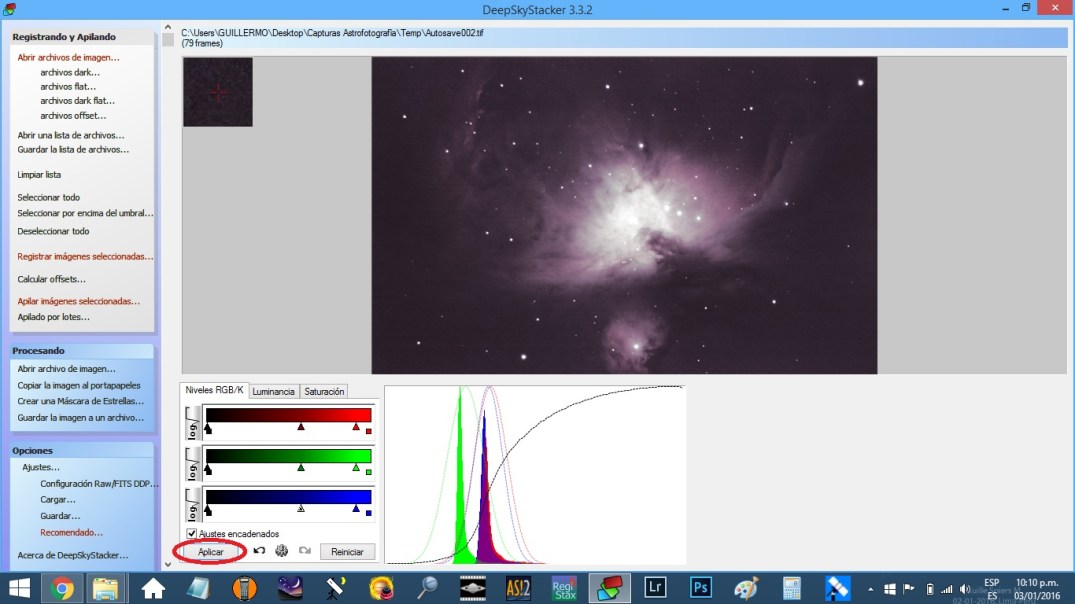Image resolution: width=1075 pixels, height=604 pixels.
Task: Redo the levels adjustment
Action: [304, 551]
